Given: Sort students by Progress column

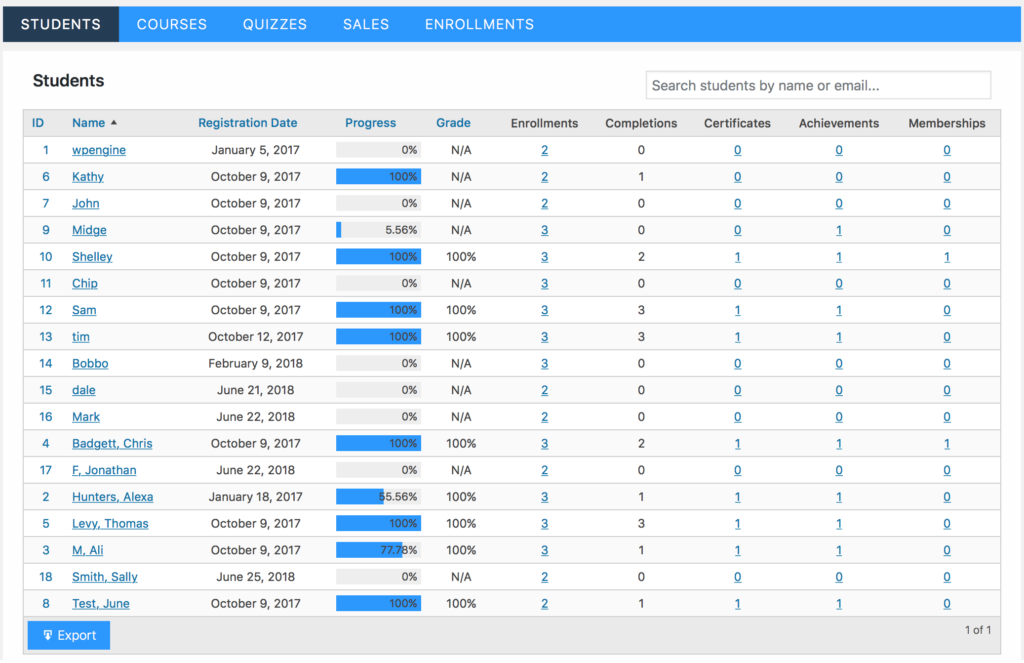Looking at the screenshot, I should (x=370, y=123).
